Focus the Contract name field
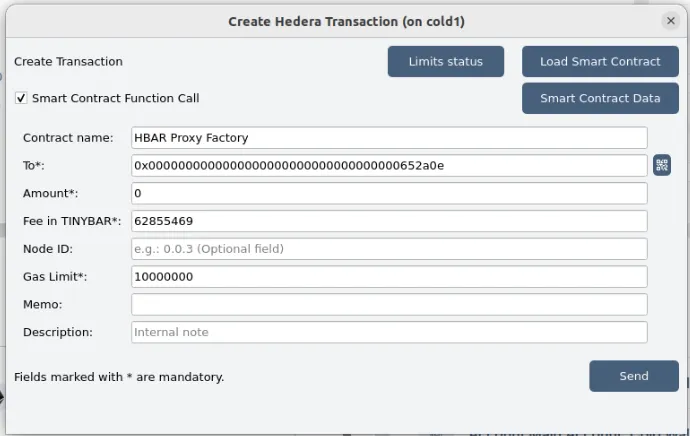 (x=389, y=138)
